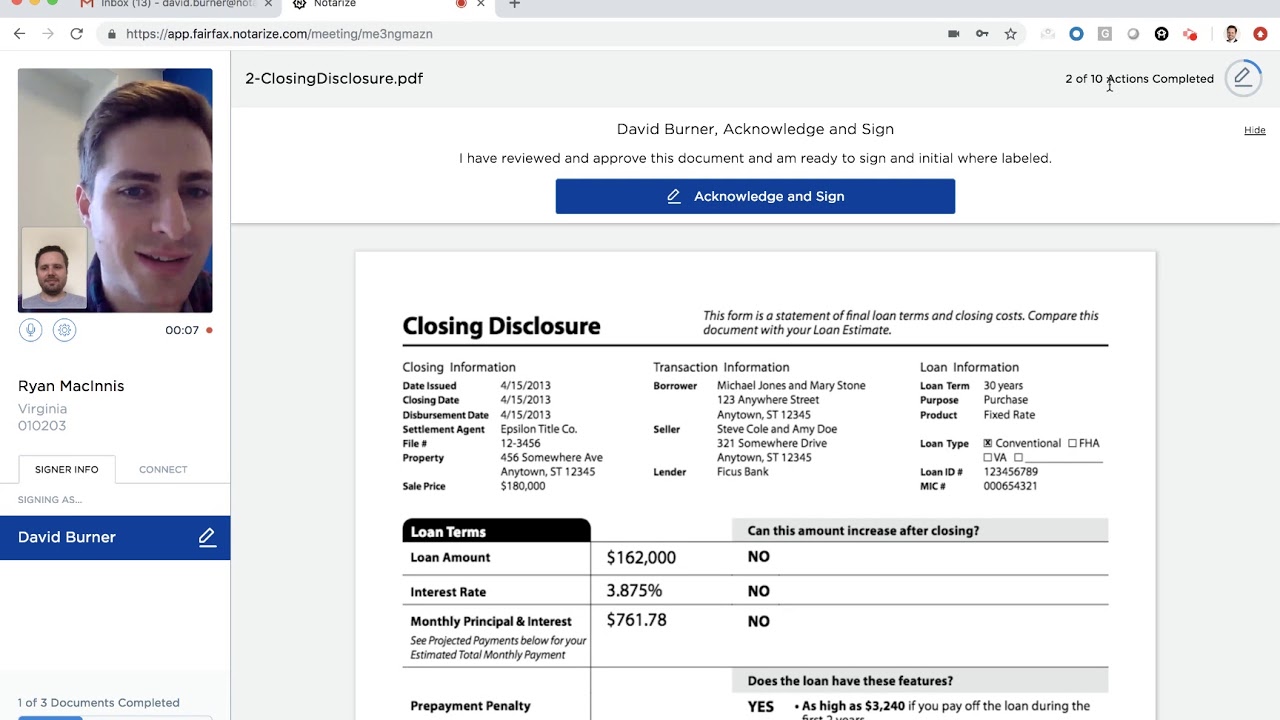
Task: Click the black circular extension icon
Action: pos(1161,34)
